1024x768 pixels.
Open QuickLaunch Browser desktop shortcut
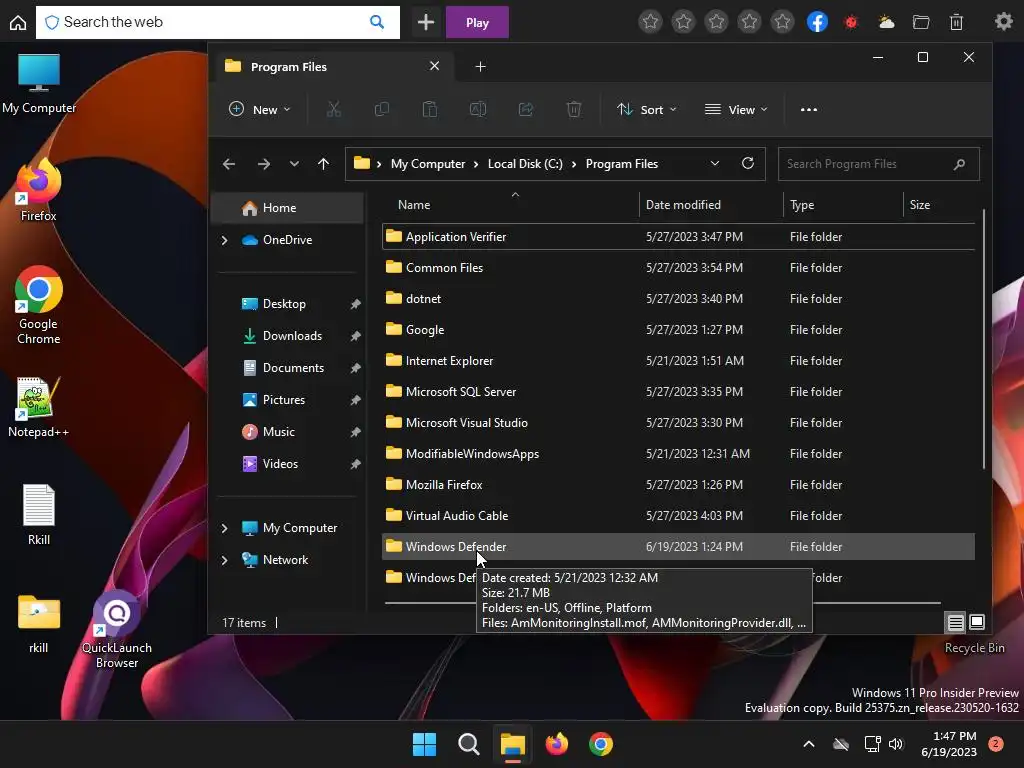tap(117, 630)
